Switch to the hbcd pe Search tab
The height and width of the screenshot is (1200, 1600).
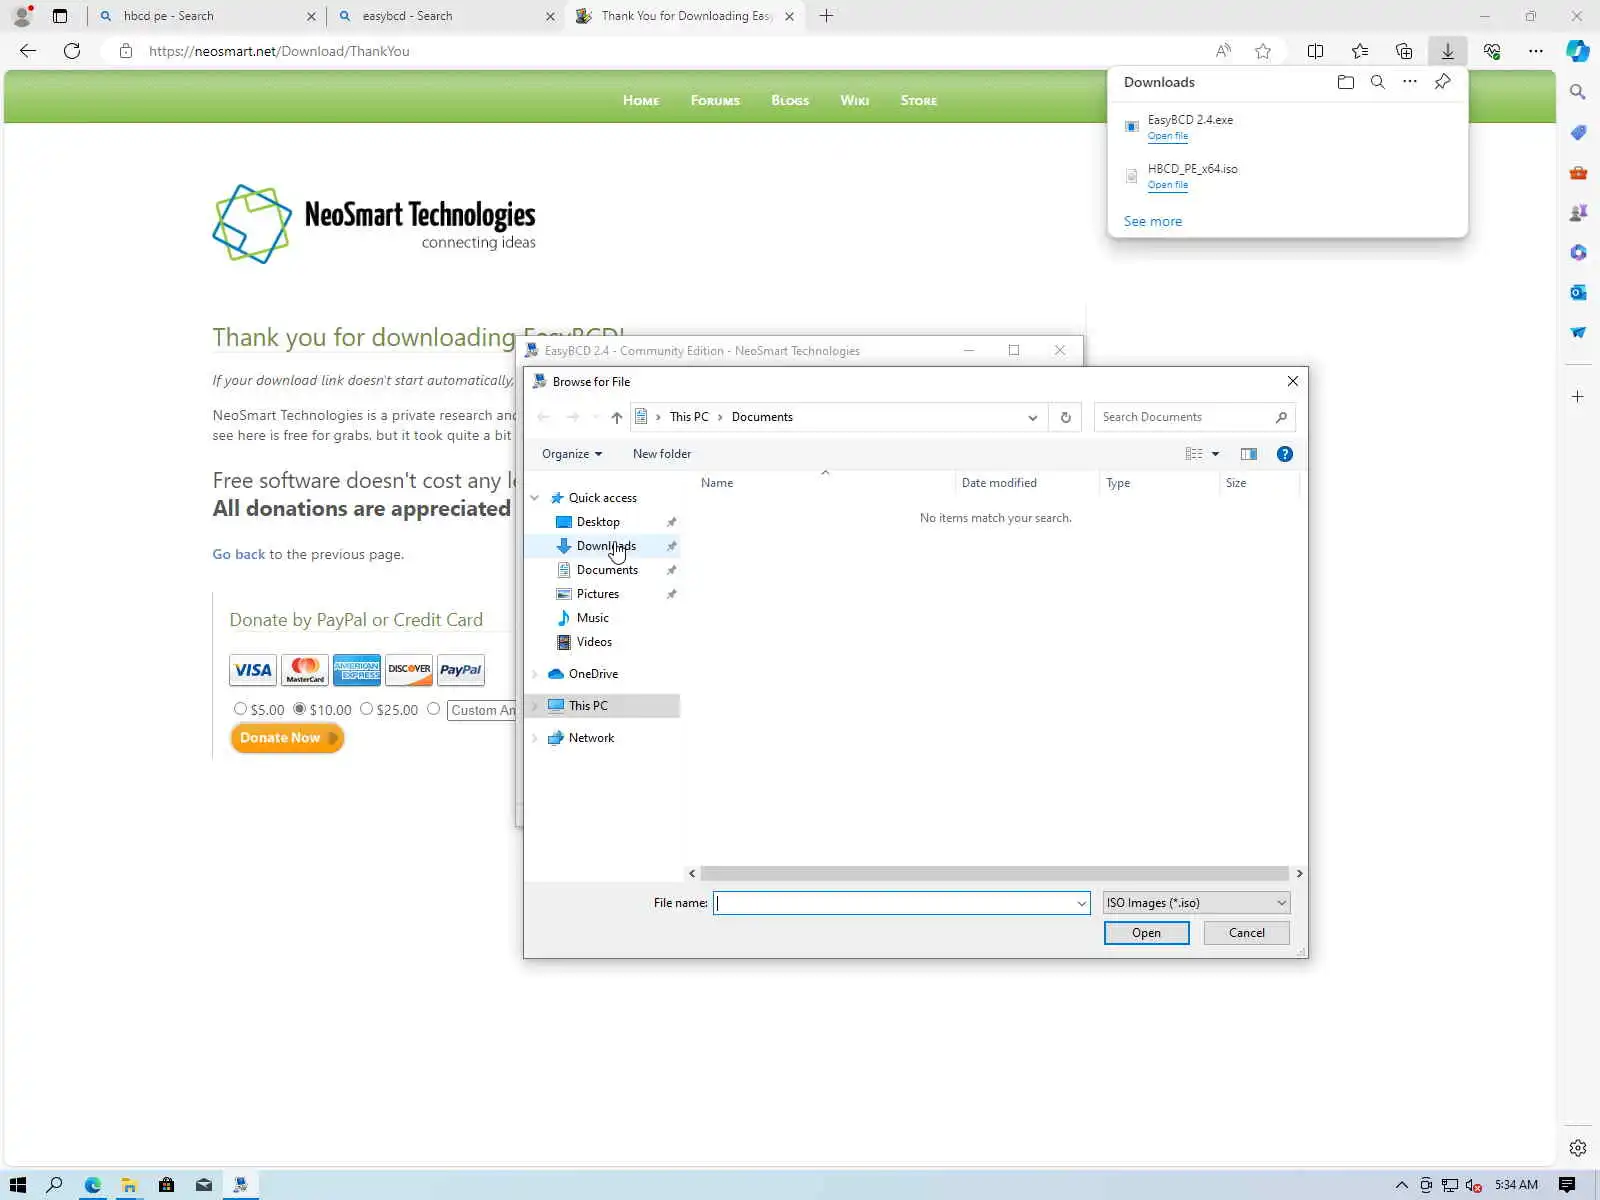pos(207,16)
